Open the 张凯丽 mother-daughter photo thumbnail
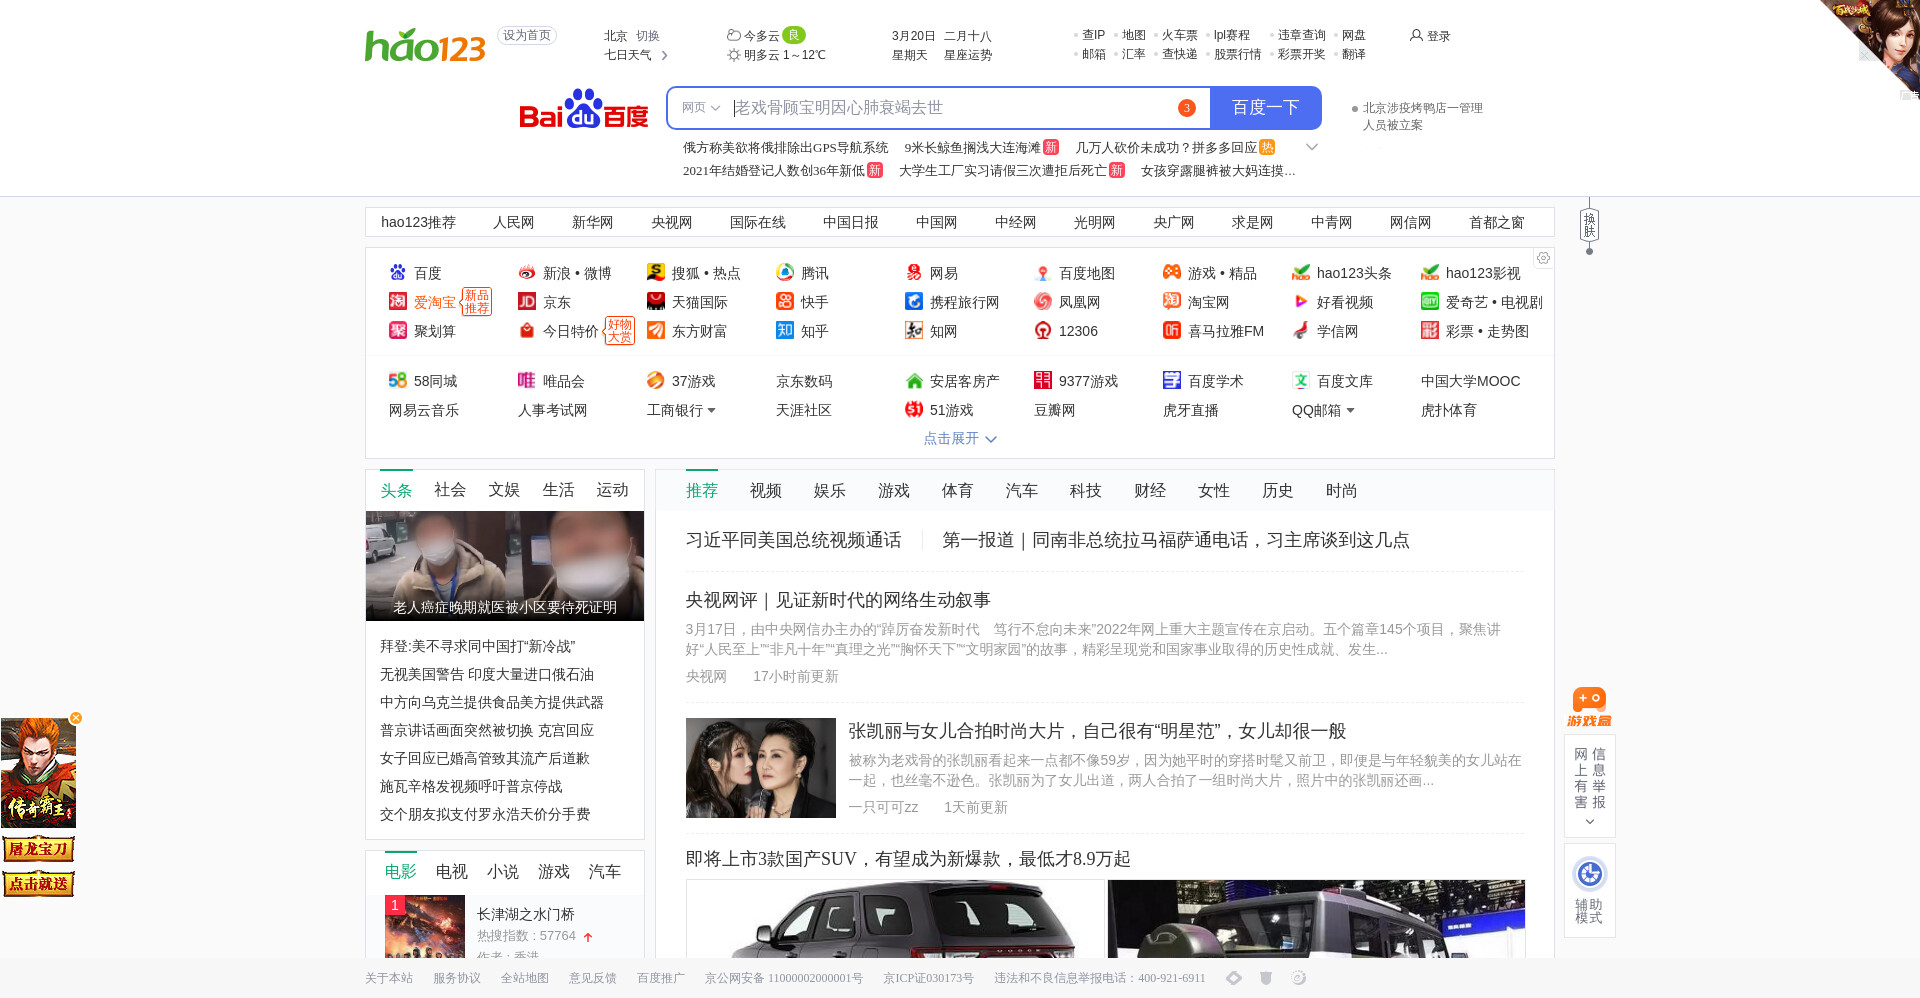Viewport: 1920px width, 998px height. coord(761,768)
